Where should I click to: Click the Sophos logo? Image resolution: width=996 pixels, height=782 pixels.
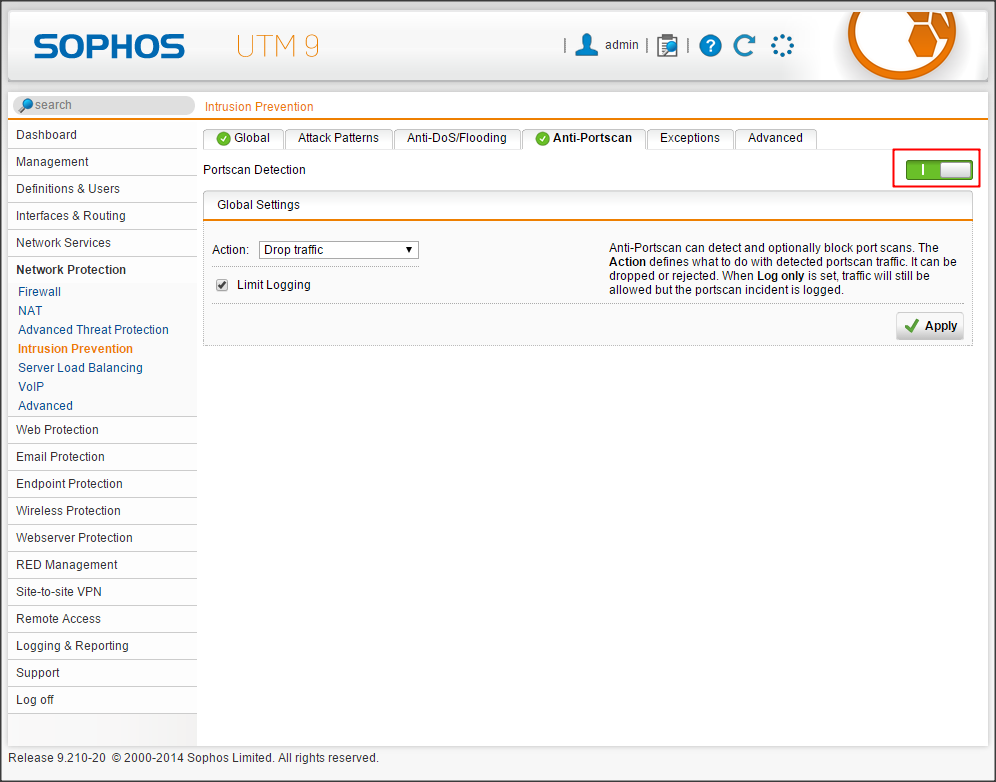point(109,46)
